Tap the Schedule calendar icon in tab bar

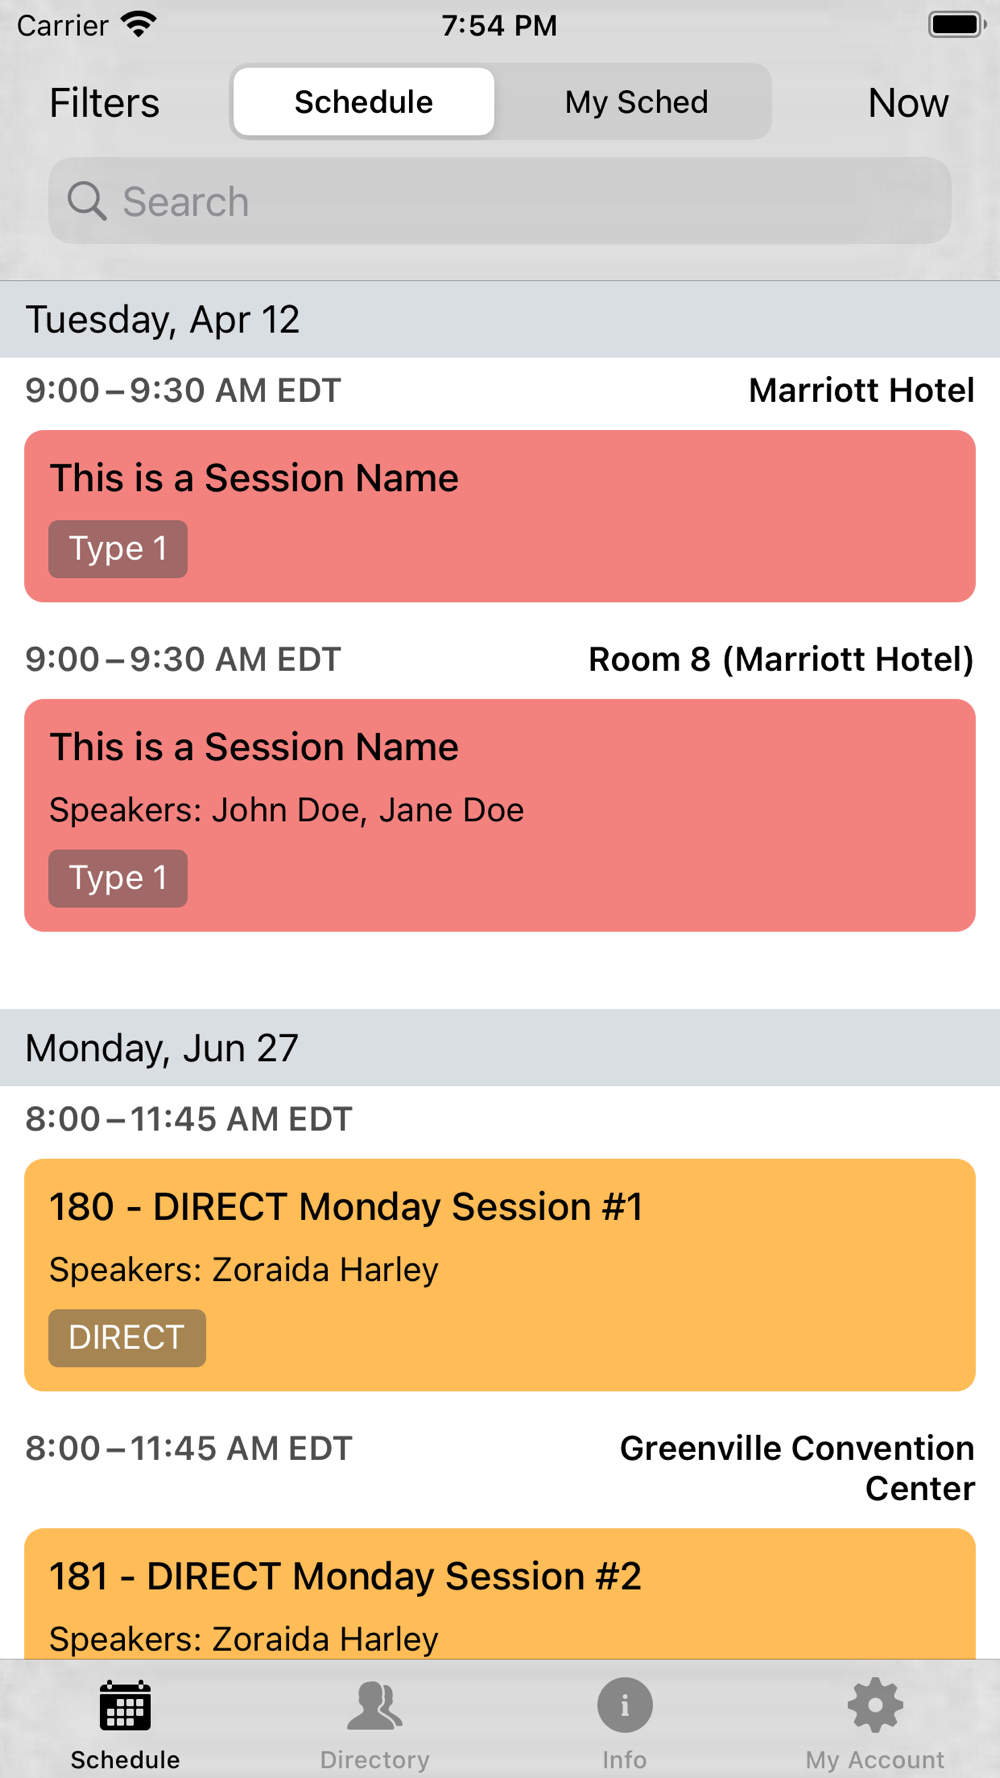pos(125,1706)
